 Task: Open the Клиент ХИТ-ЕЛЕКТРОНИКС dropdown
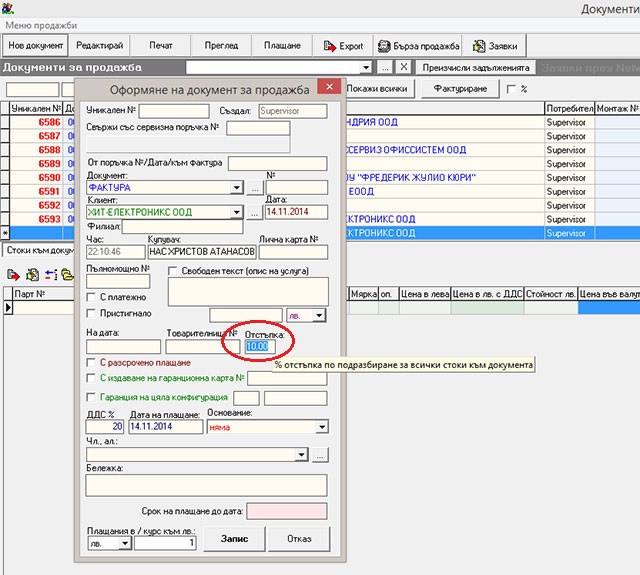(236, 212)
